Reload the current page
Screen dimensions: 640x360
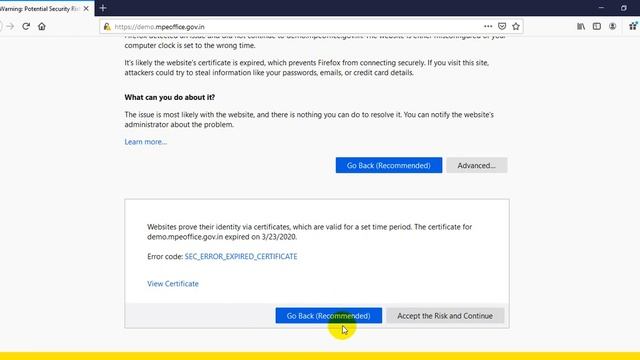[26, 27]
